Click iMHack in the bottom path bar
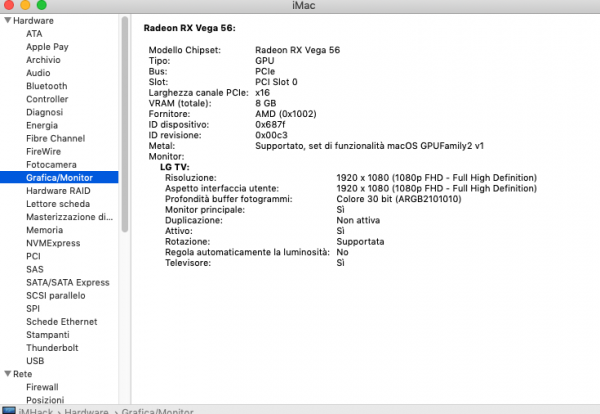 click(36, 411)
